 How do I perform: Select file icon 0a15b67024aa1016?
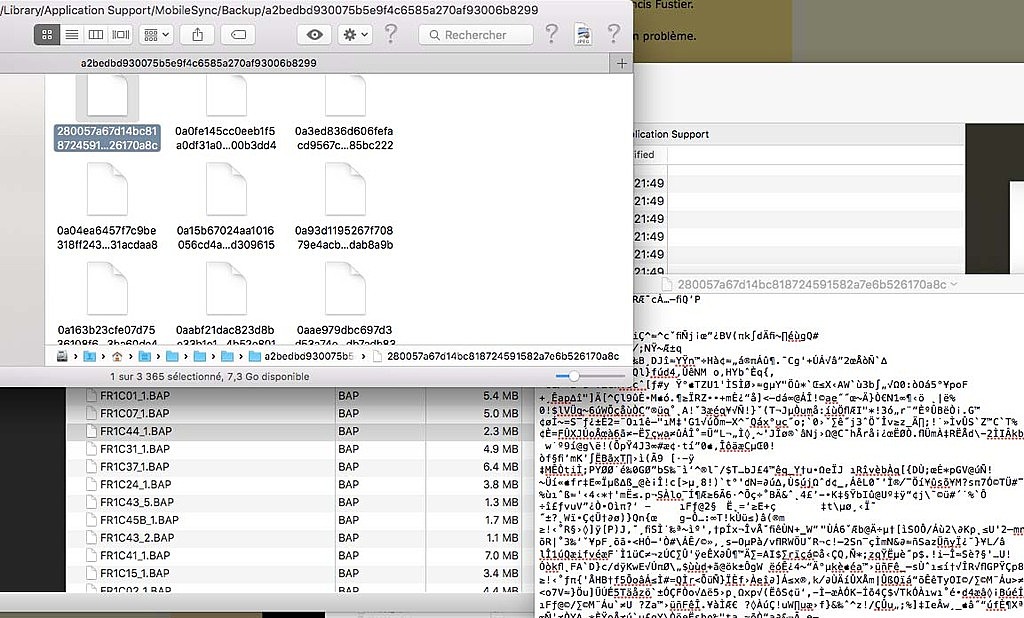click(226, 189)
